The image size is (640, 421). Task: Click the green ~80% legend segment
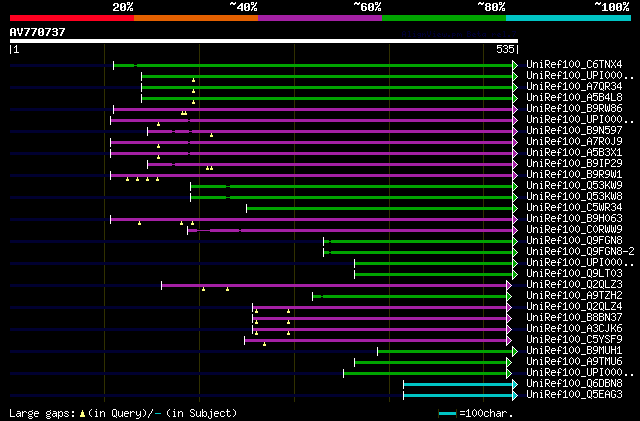tap(444, 18)
